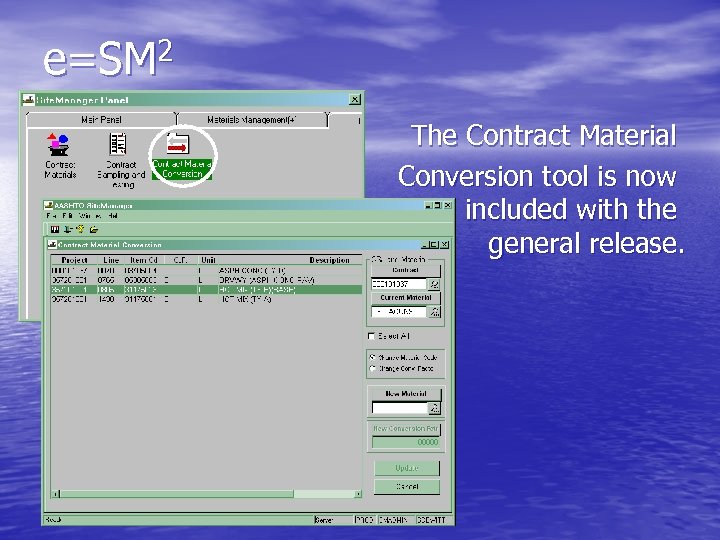Viewport: 720px width, 540px height.
Task: Click the Contract button
Action: pyautogui.click(x=406, y=270)
